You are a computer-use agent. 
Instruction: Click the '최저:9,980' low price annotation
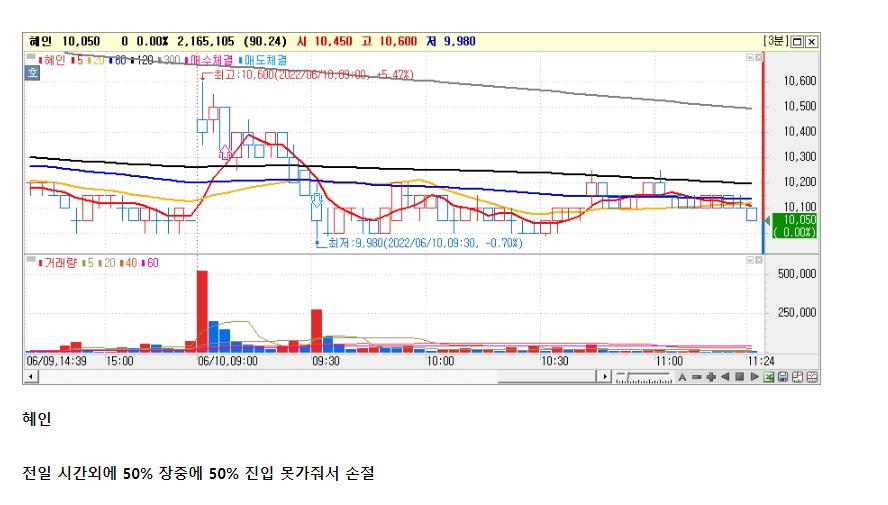[x=425, y=243]
